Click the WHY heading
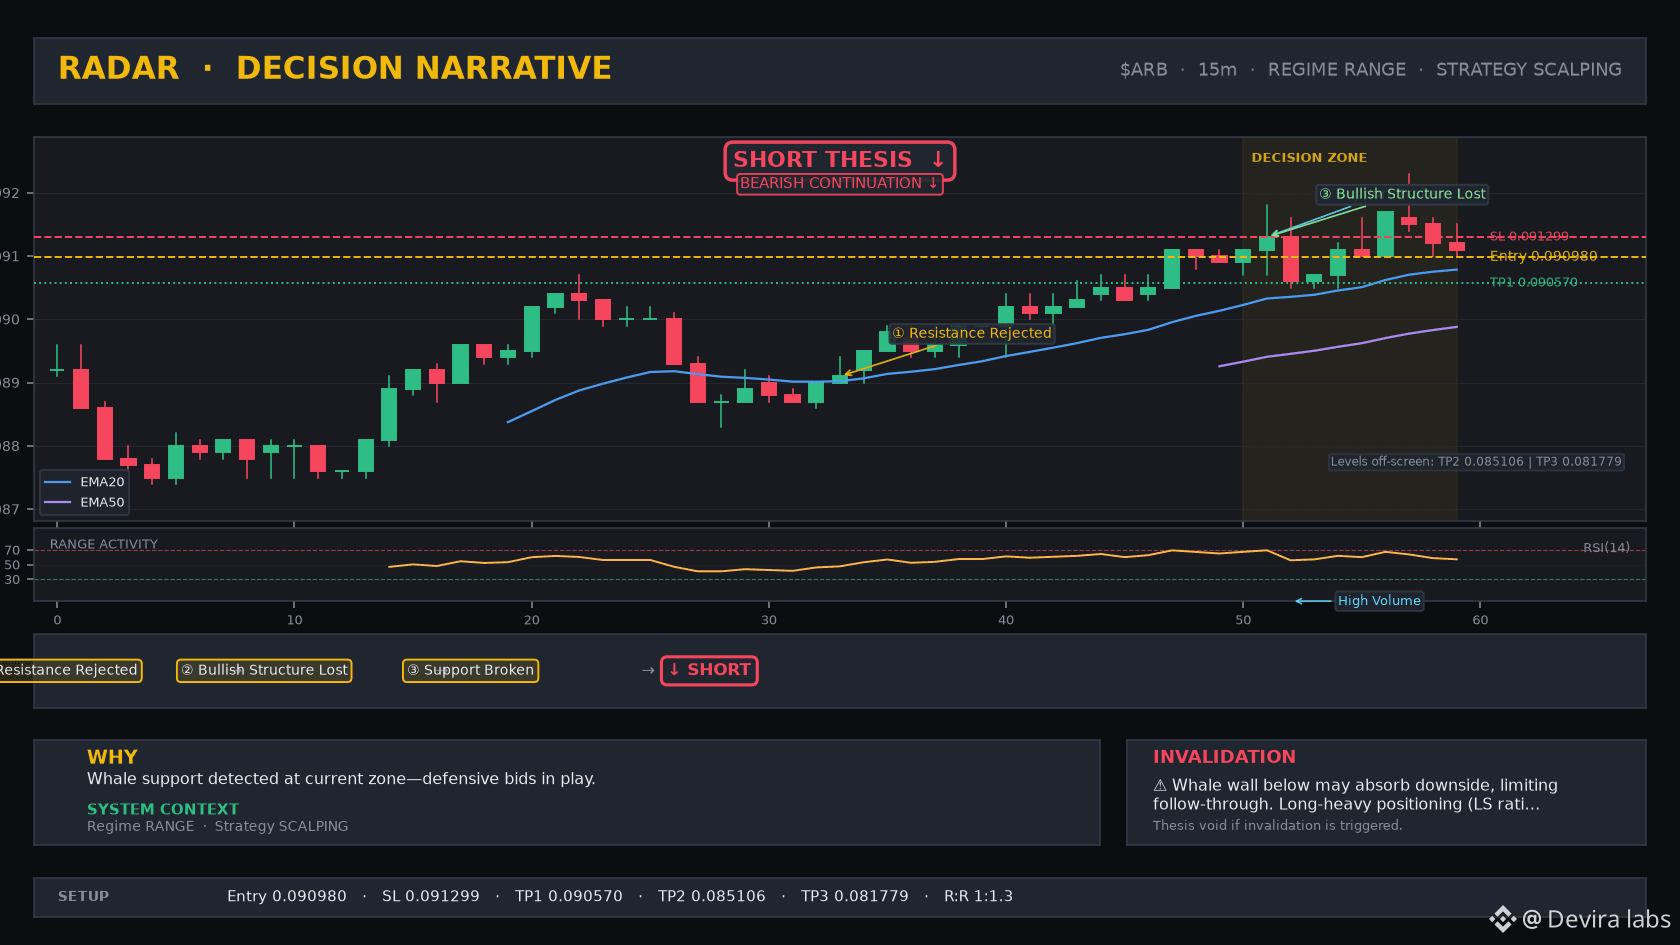The image size is (1680, 945). [x=112, y=757]
